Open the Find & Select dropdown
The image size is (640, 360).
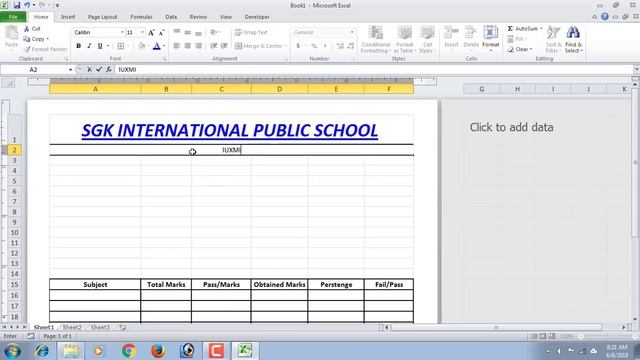tap(573, 40)
